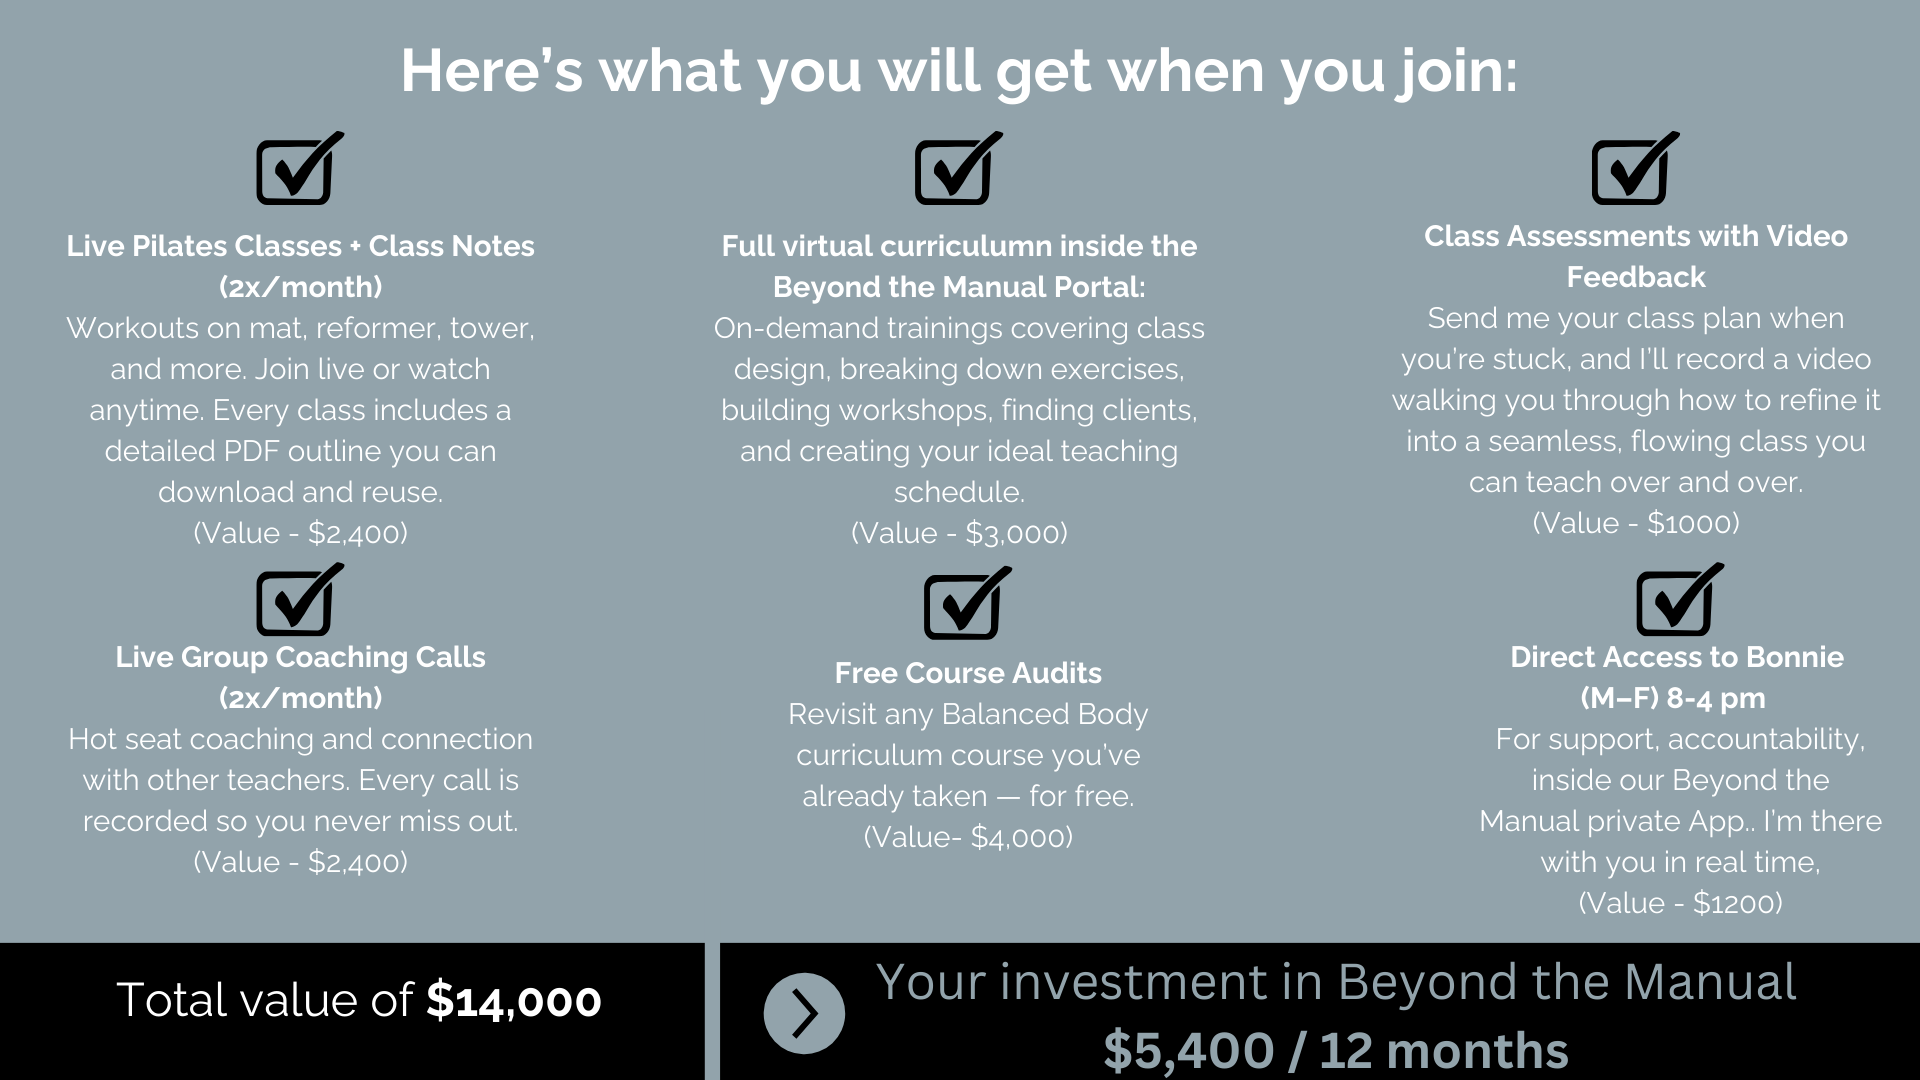Image resolution: width=1920 pixels, height=1080 pixels.
Task: Click the 'Direct Access to Bonnie' heading
Action: point(1676,657)
